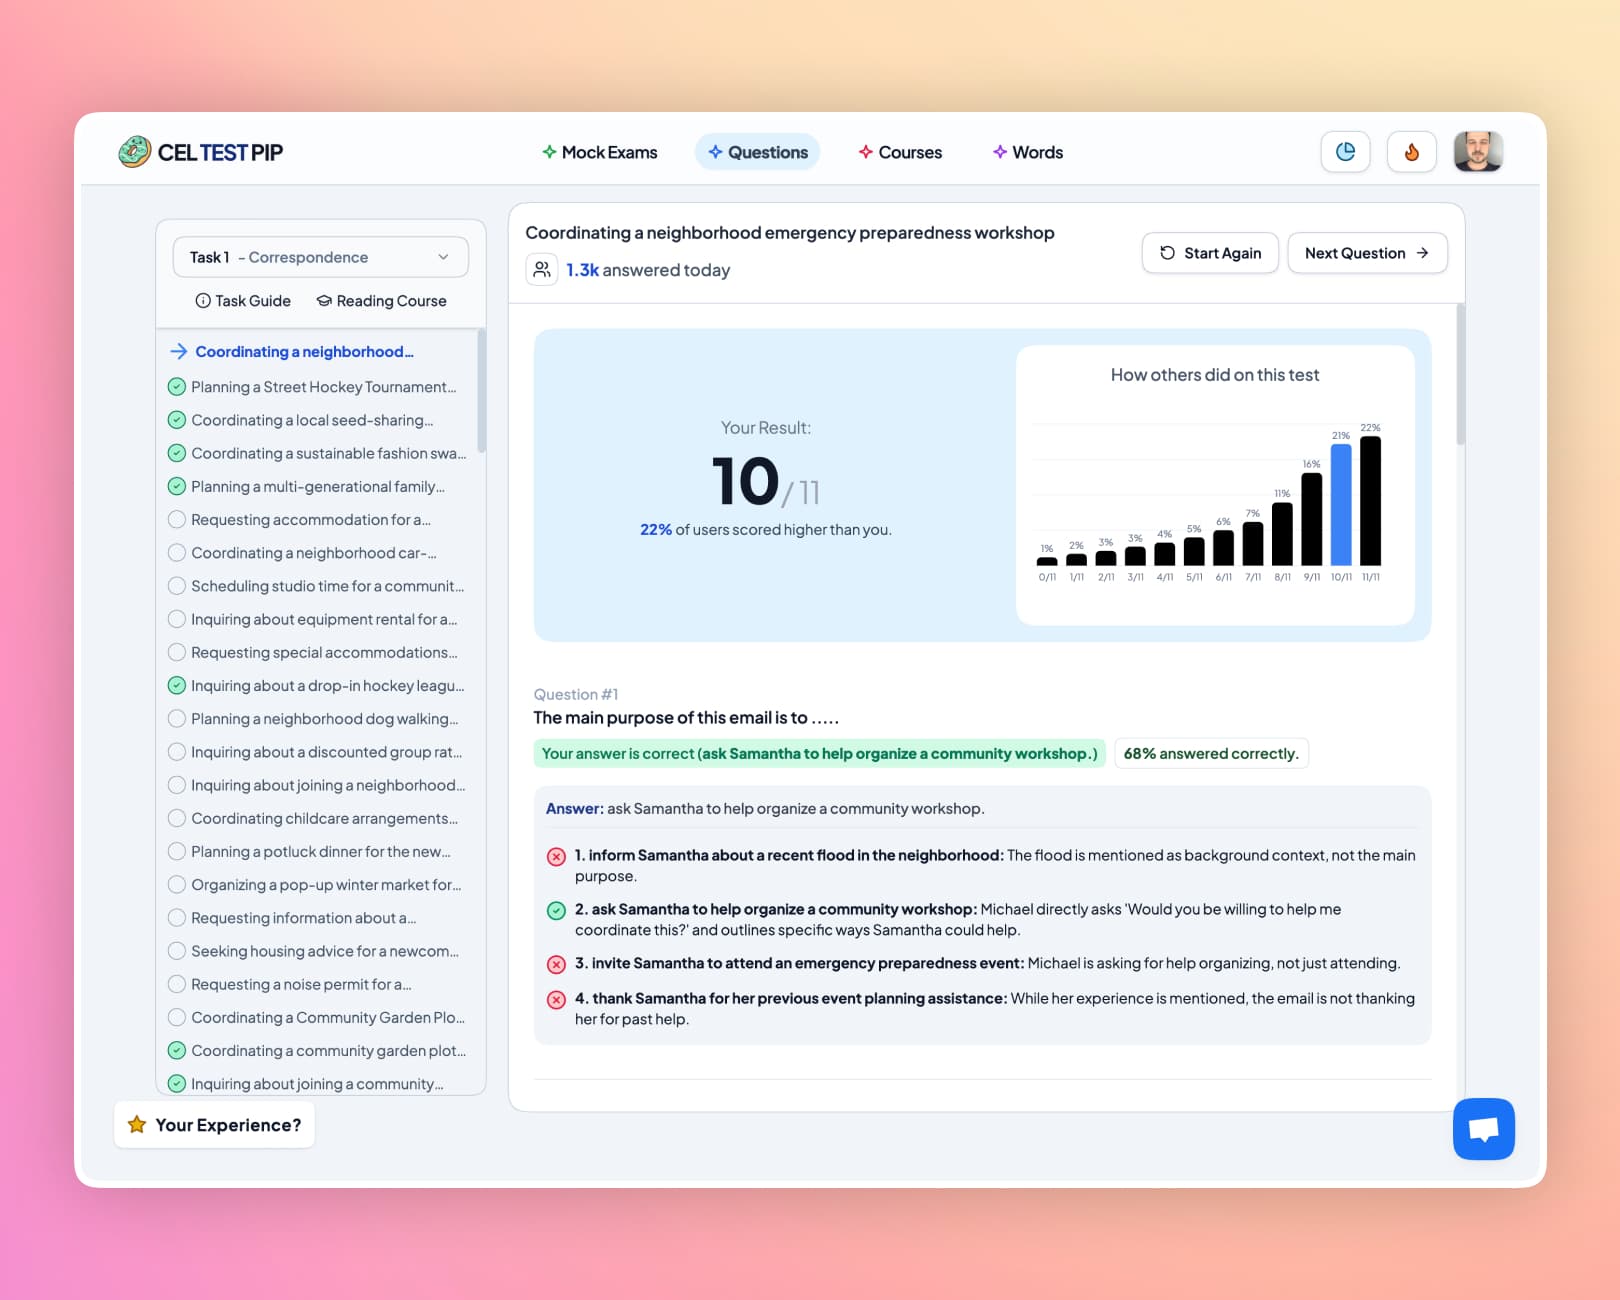
Task: Select Requesting accommodation circle in list
Action: coord(177,520)
